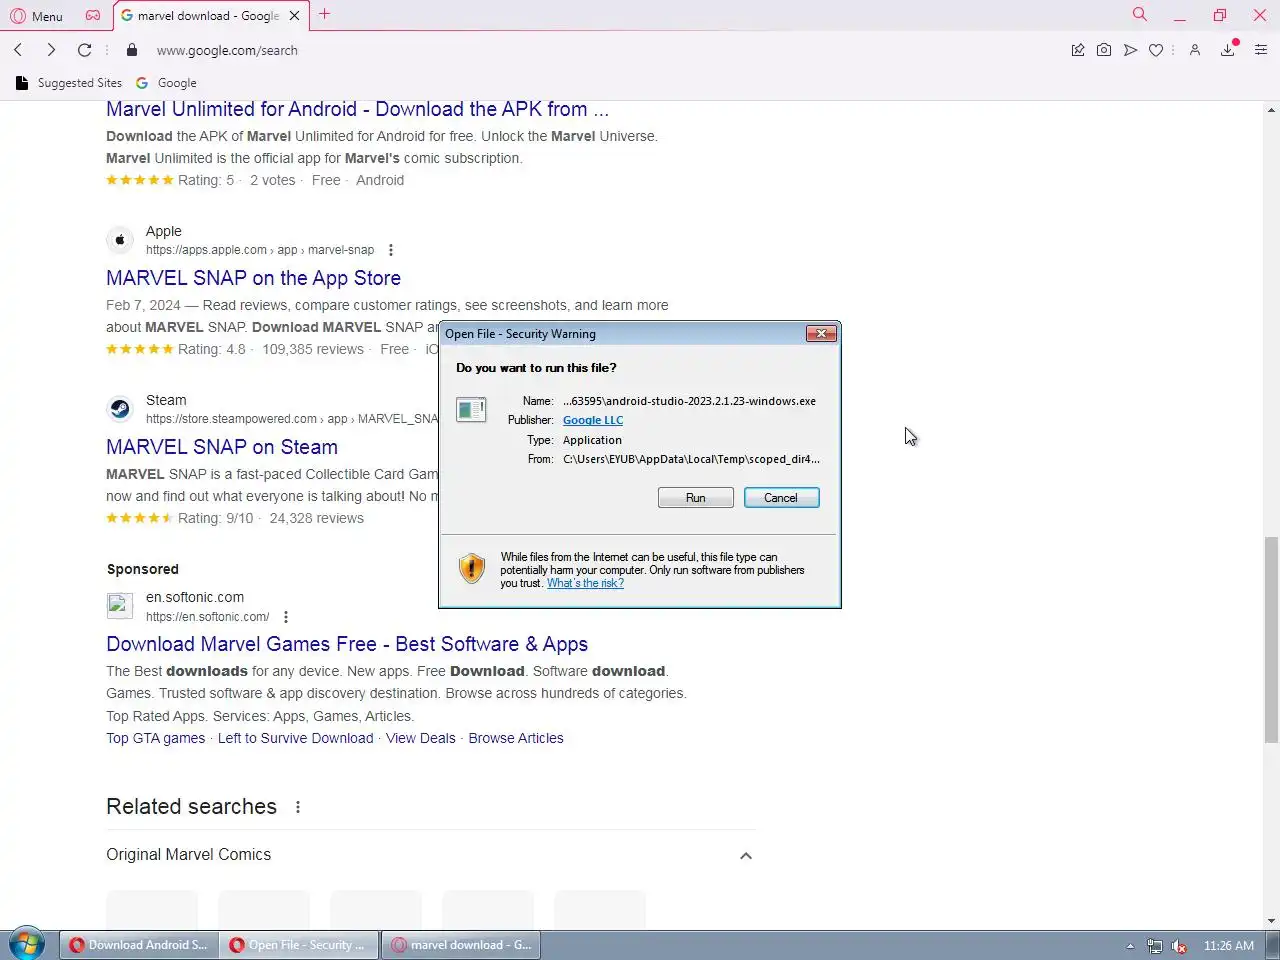Open Google bookmark in bookmarks bar
This screenshot has width=1280, height=960.
point(167,83)
